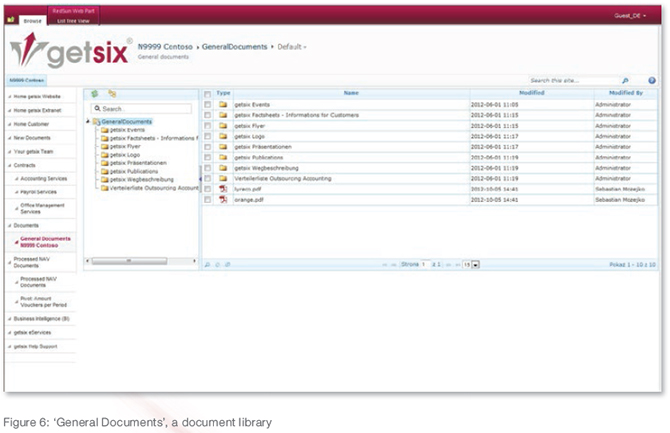Open getsix eServices navigation link
Image resolution: width=670 pixels, height=433 pixels.
click(x=32, y=333)
